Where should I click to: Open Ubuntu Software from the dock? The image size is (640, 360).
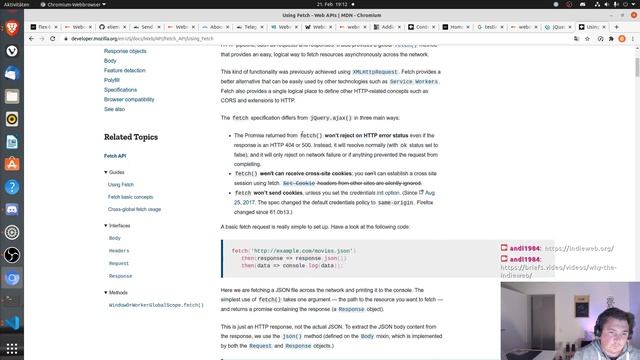click(12, 164)
